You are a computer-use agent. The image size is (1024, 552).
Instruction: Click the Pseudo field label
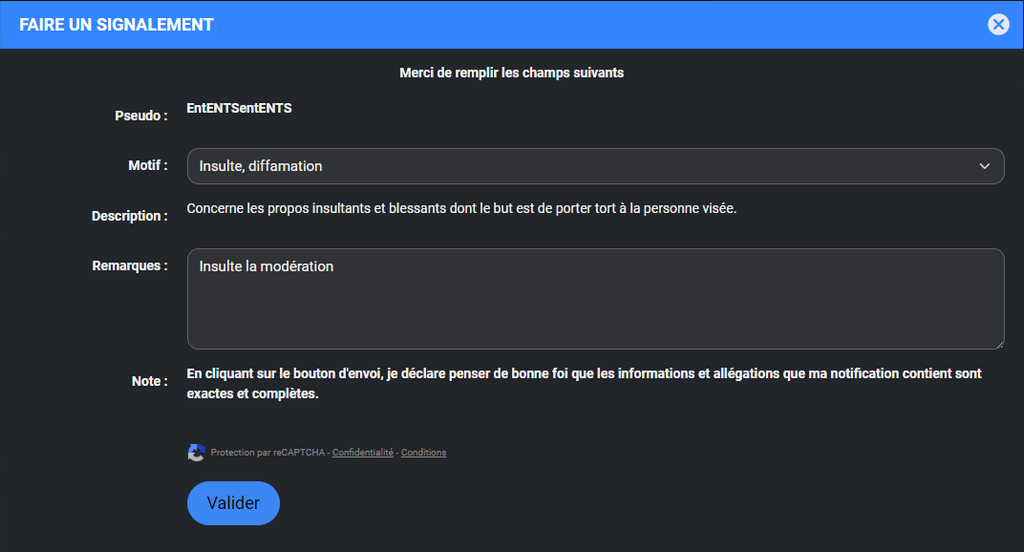(x=141, y=116)
